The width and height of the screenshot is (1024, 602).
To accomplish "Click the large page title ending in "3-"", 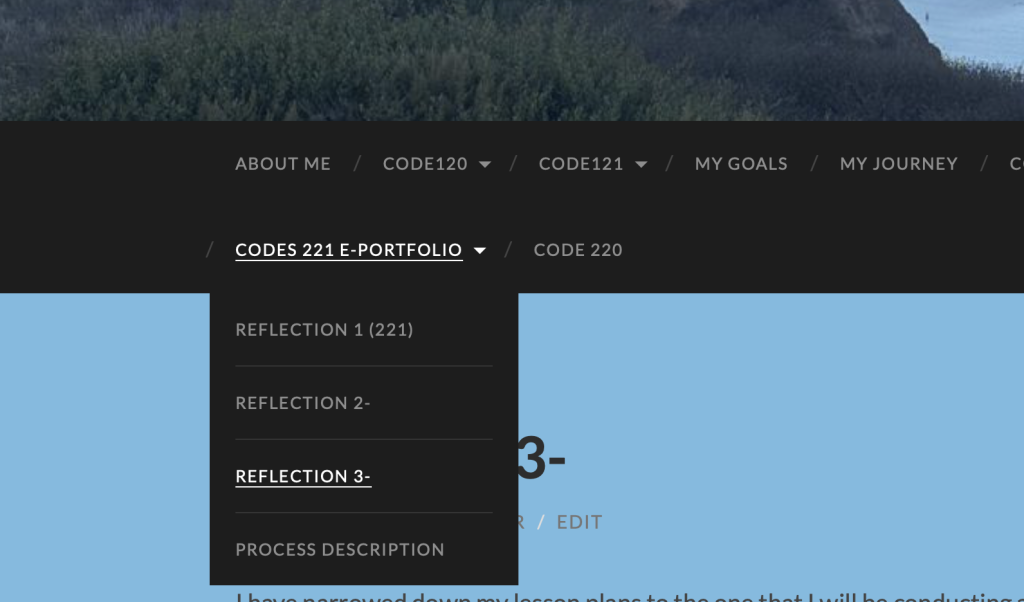I will (541, 460).
